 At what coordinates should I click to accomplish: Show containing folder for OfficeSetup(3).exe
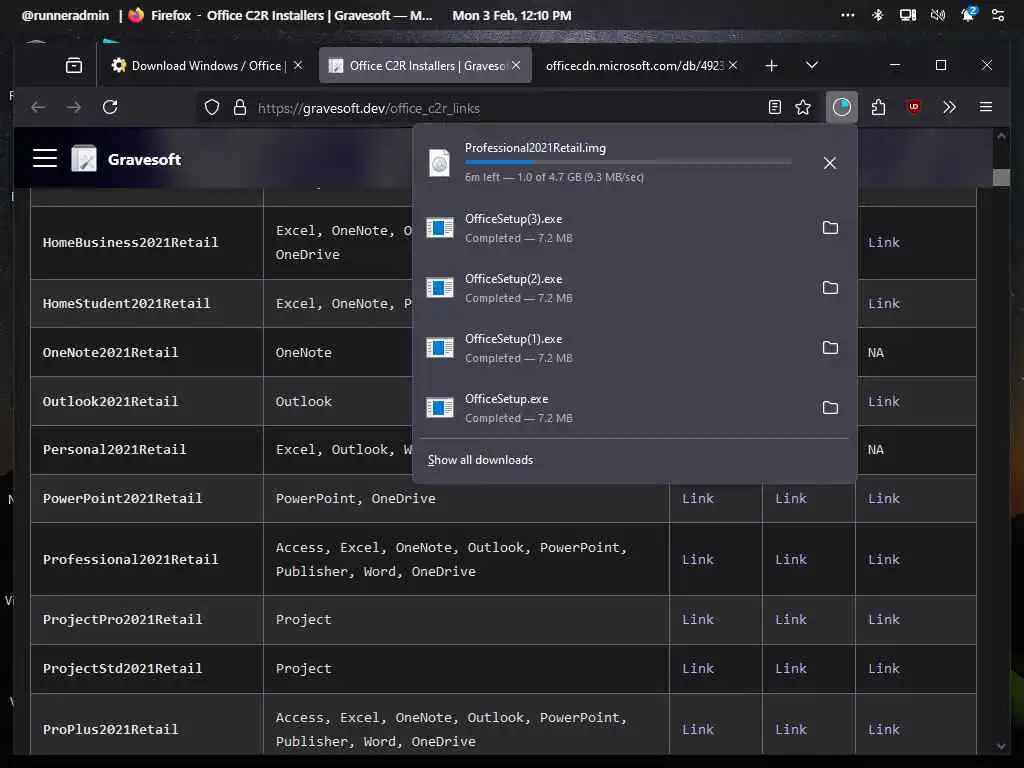click(x=830, y=227)
